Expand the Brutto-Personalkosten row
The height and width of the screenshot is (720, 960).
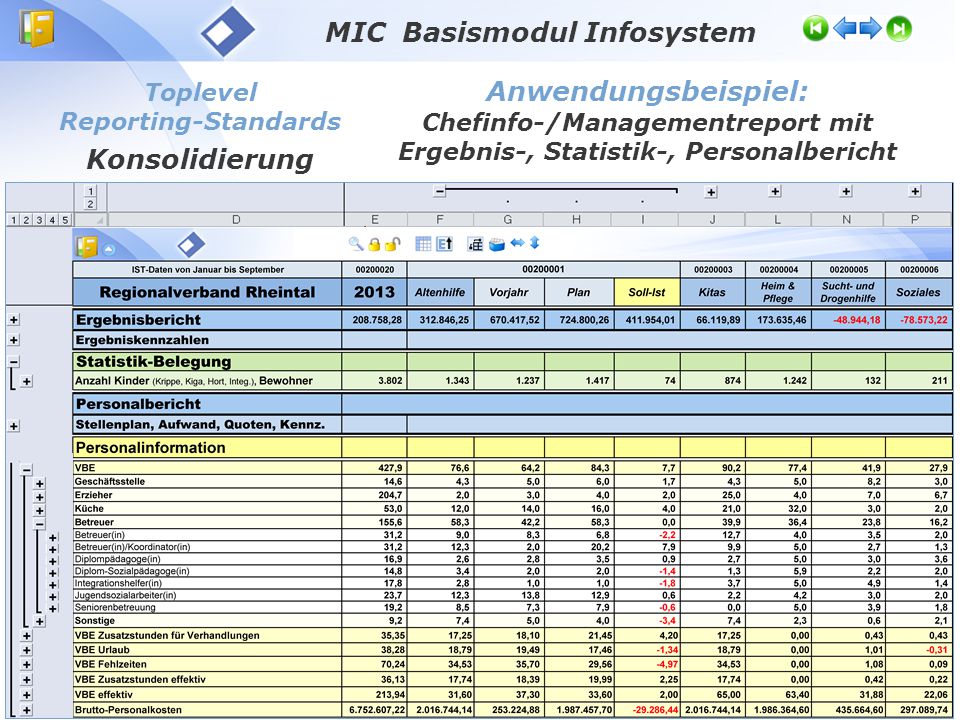[x=26, y=710]
